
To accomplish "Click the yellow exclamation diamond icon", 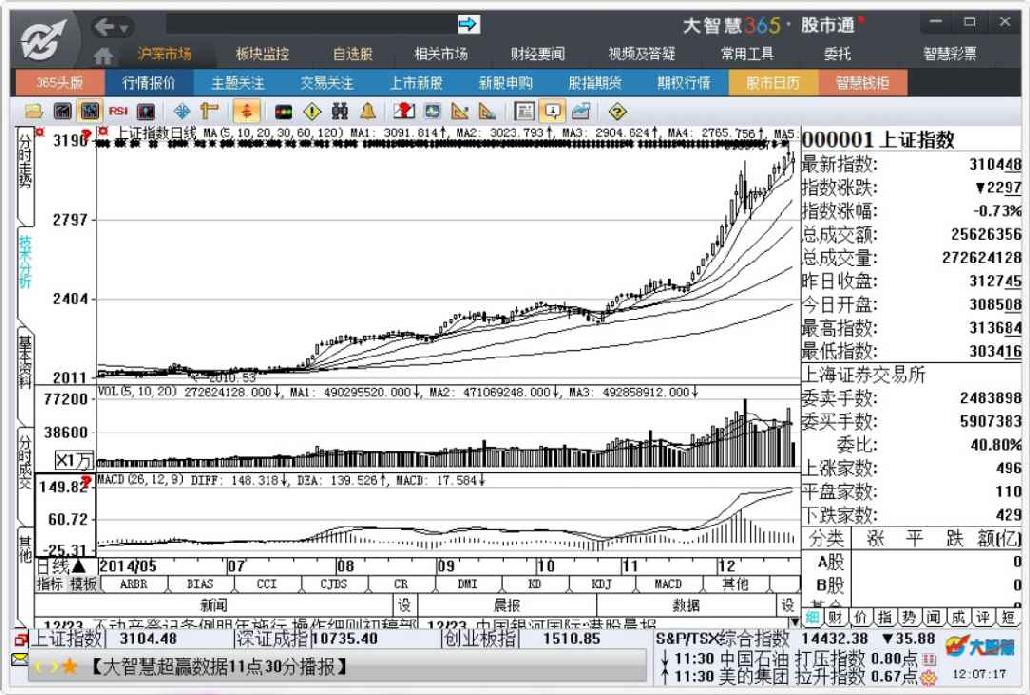I will point(312,112).
